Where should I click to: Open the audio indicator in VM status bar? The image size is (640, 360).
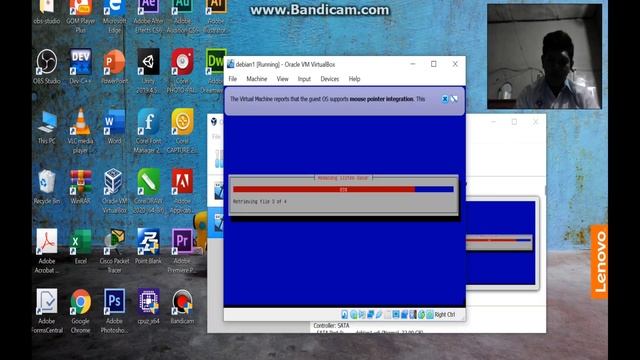tap(362, 315)
